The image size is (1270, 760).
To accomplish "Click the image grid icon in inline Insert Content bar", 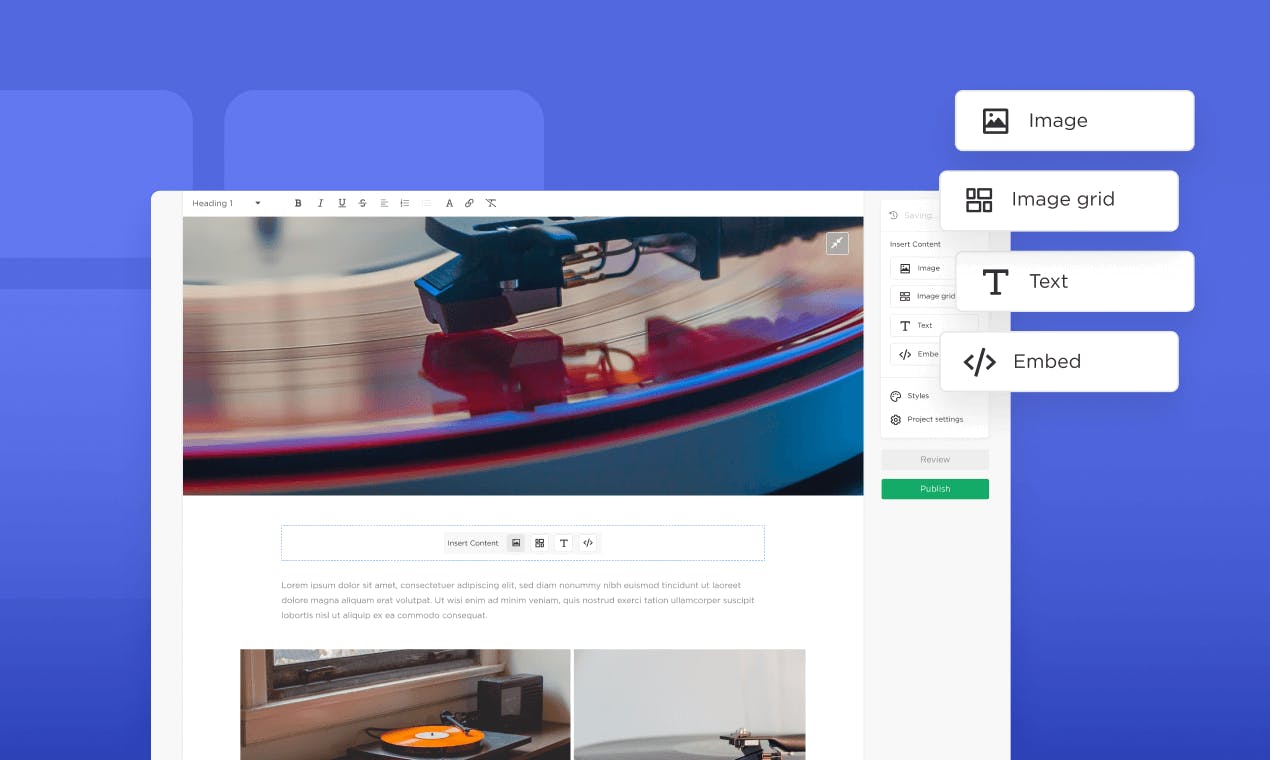I will pos(540,543).
